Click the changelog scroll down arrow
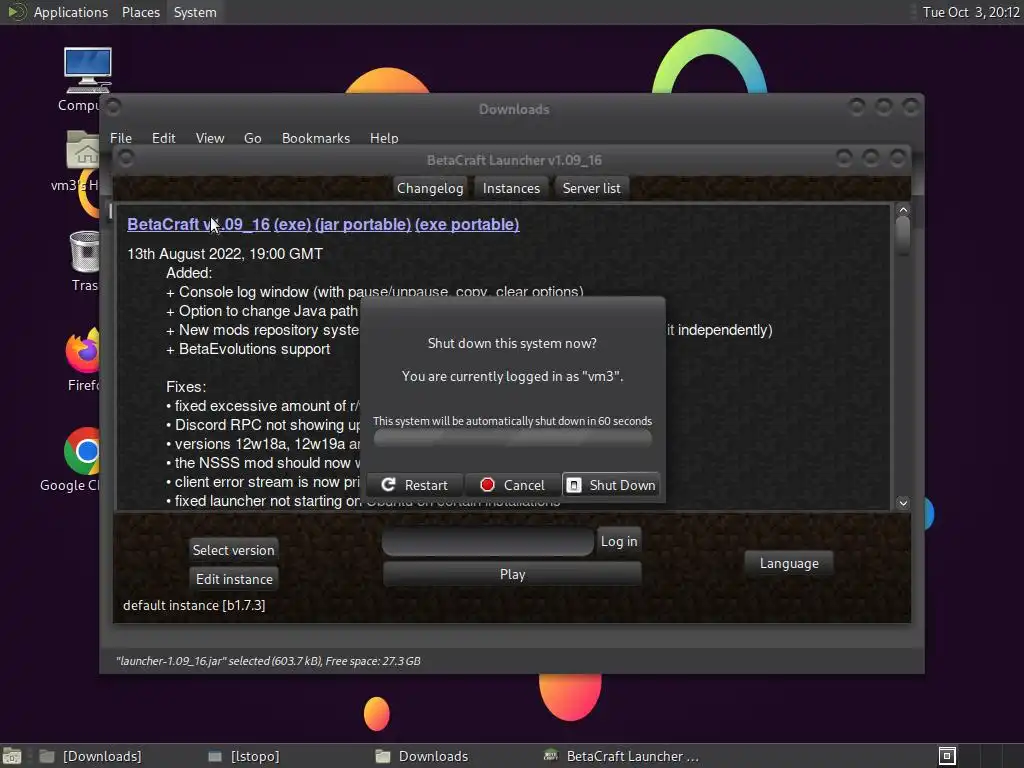 903,502
